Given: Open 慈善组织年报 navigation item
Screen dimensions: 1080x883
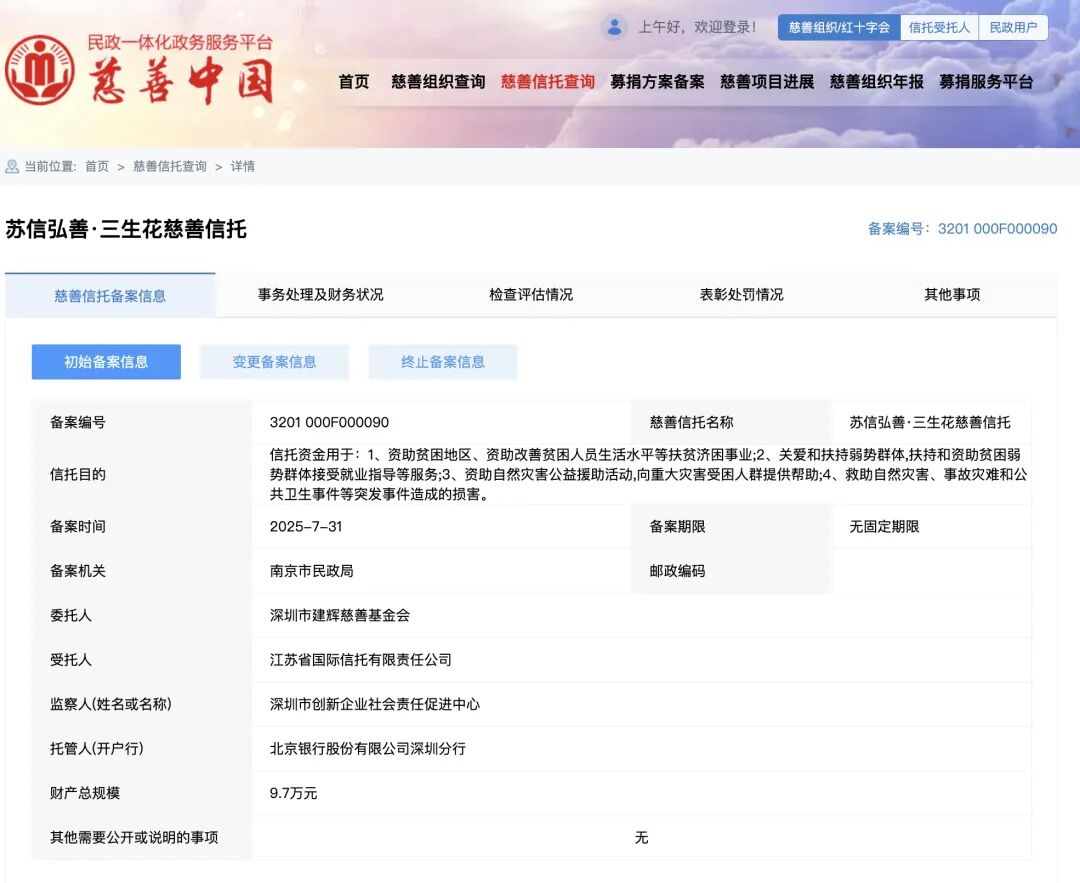Looking at the screenshot, I should point(877,82).
